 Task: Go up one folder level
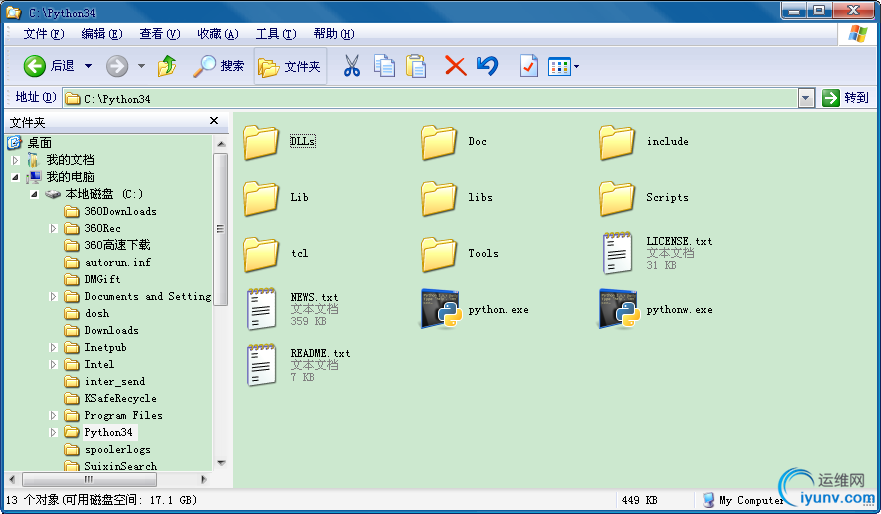coord(167,66)
